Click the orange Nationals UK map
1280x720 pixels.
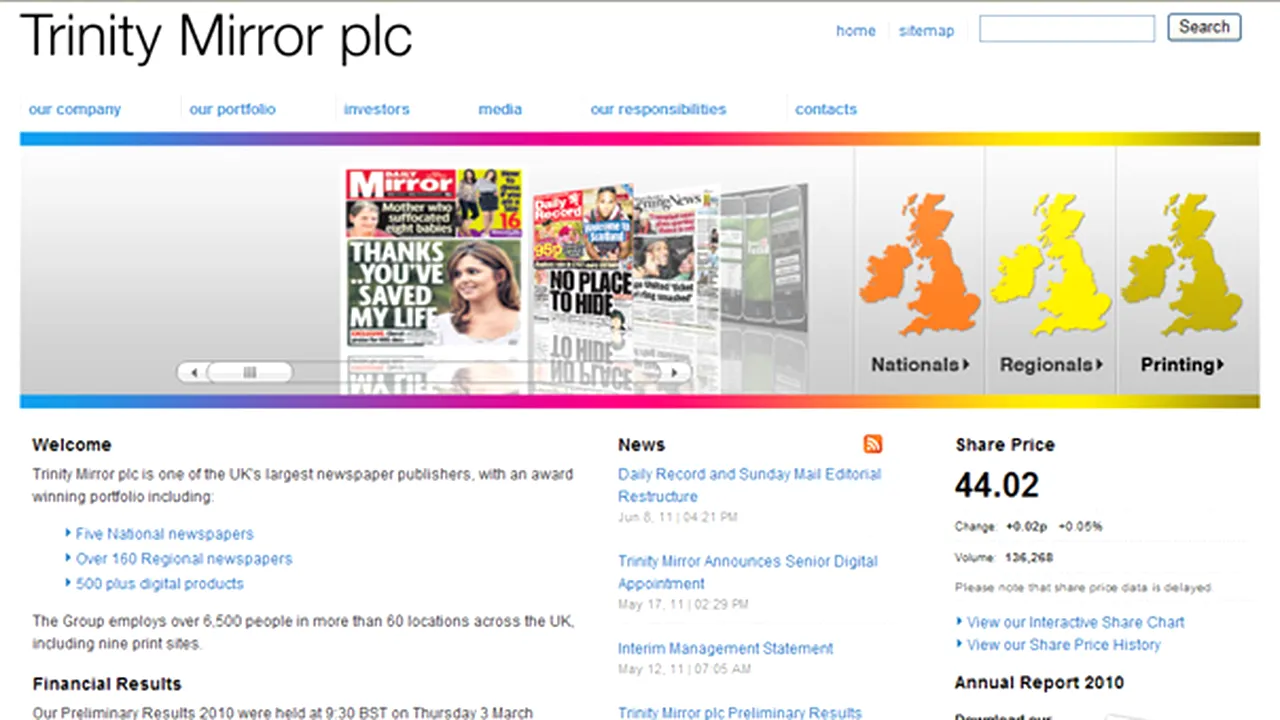[919, 264]
